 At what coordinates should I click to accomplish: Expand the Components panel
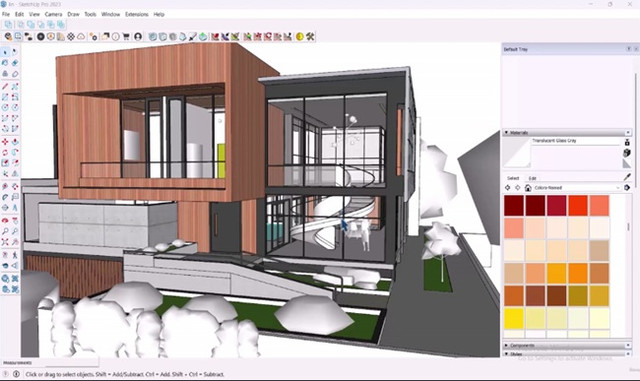[507, 345]
